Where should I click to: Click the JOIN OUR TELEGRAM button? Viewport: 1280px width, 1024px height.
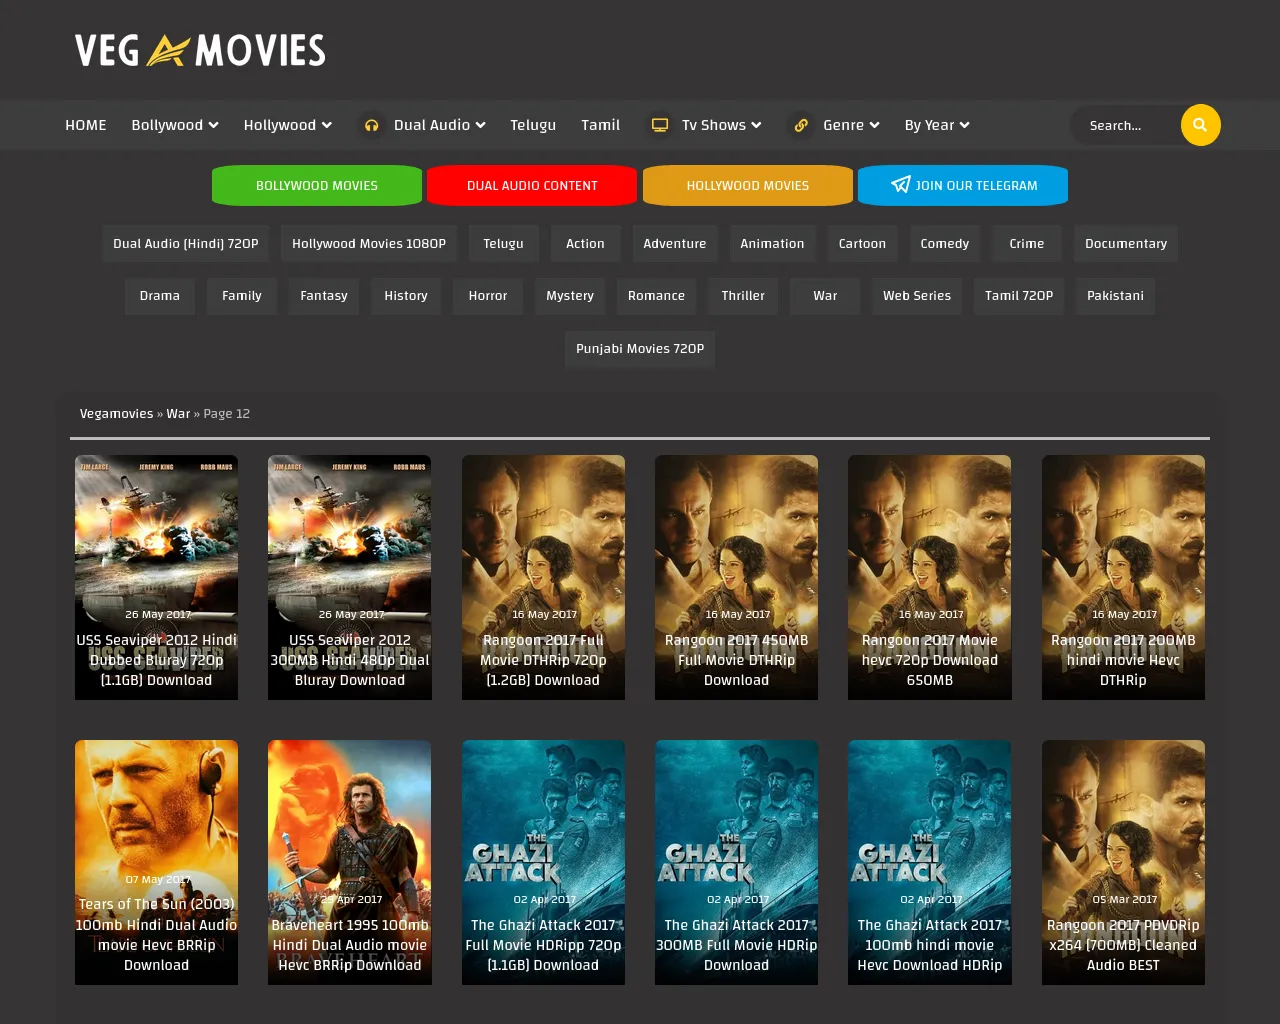click(963, 185)
